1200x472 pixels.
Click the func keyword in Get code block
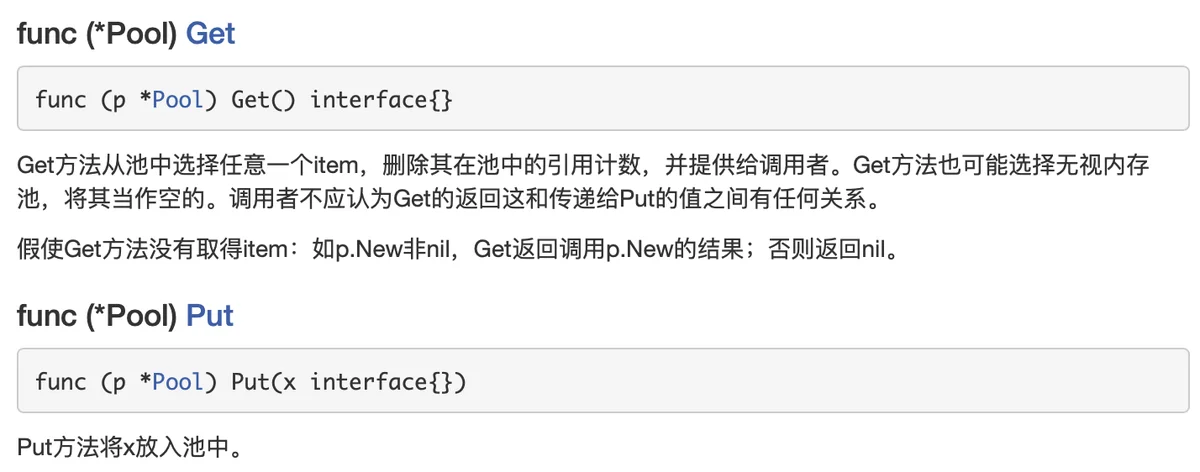pos(61,99)
